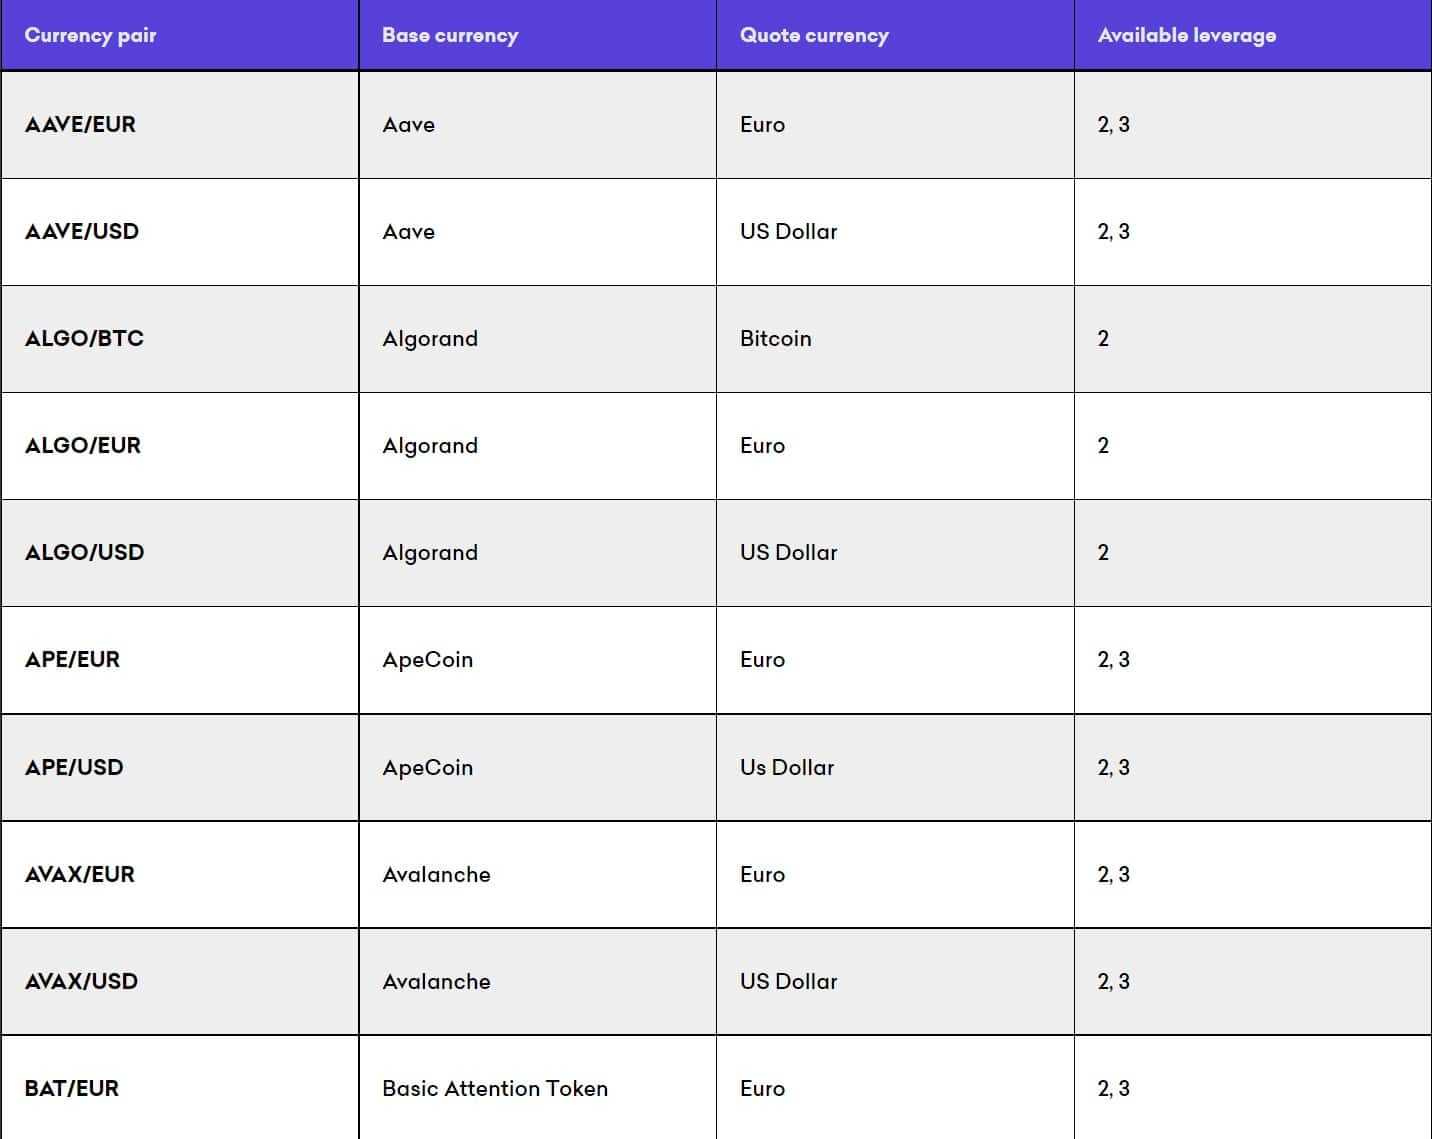The height and width of the screenshot is (1139, 1432).
Task: Click the ALGO/BTC pair cell
Action: (85, 339)
